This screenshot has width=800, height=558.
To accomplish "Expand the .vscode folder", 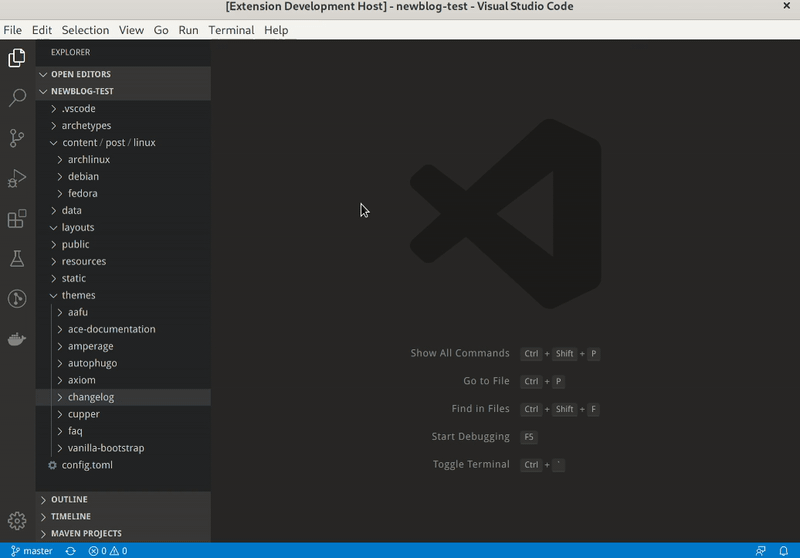I will point(123,109).
